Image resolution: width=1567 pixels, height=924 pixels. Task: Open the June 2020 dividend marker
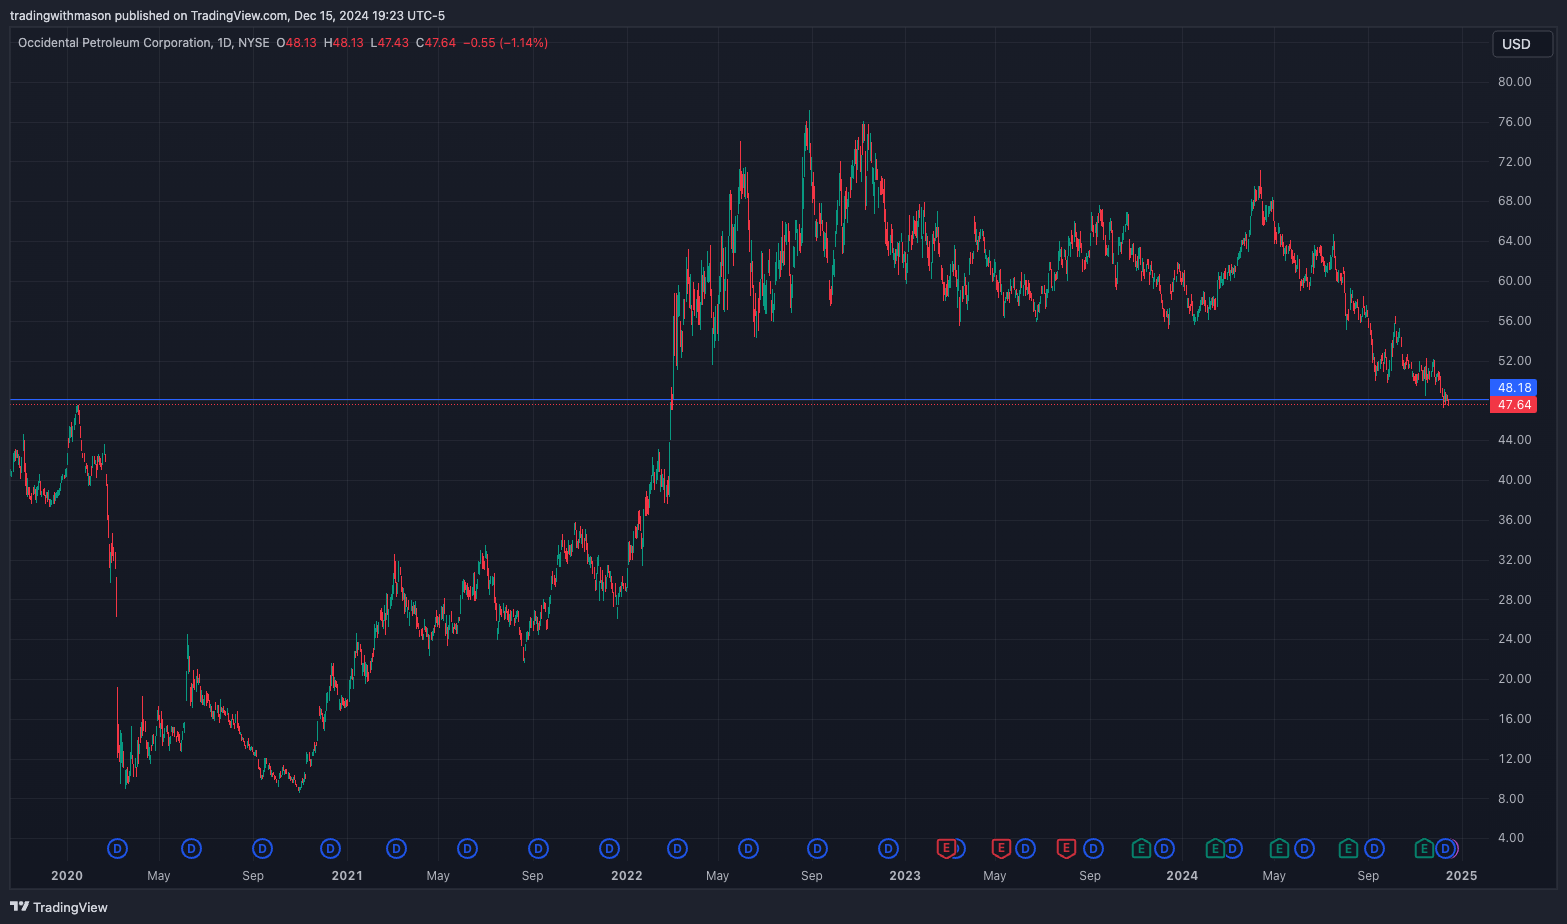coord(191,849)
